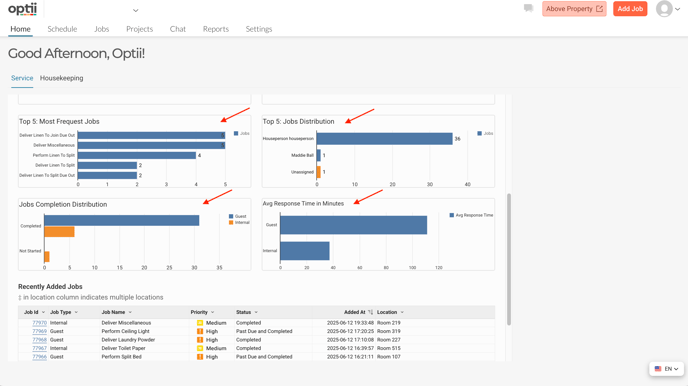Expand the property selector dropdown chevron

pyautogui.click(x=136, y=10)
